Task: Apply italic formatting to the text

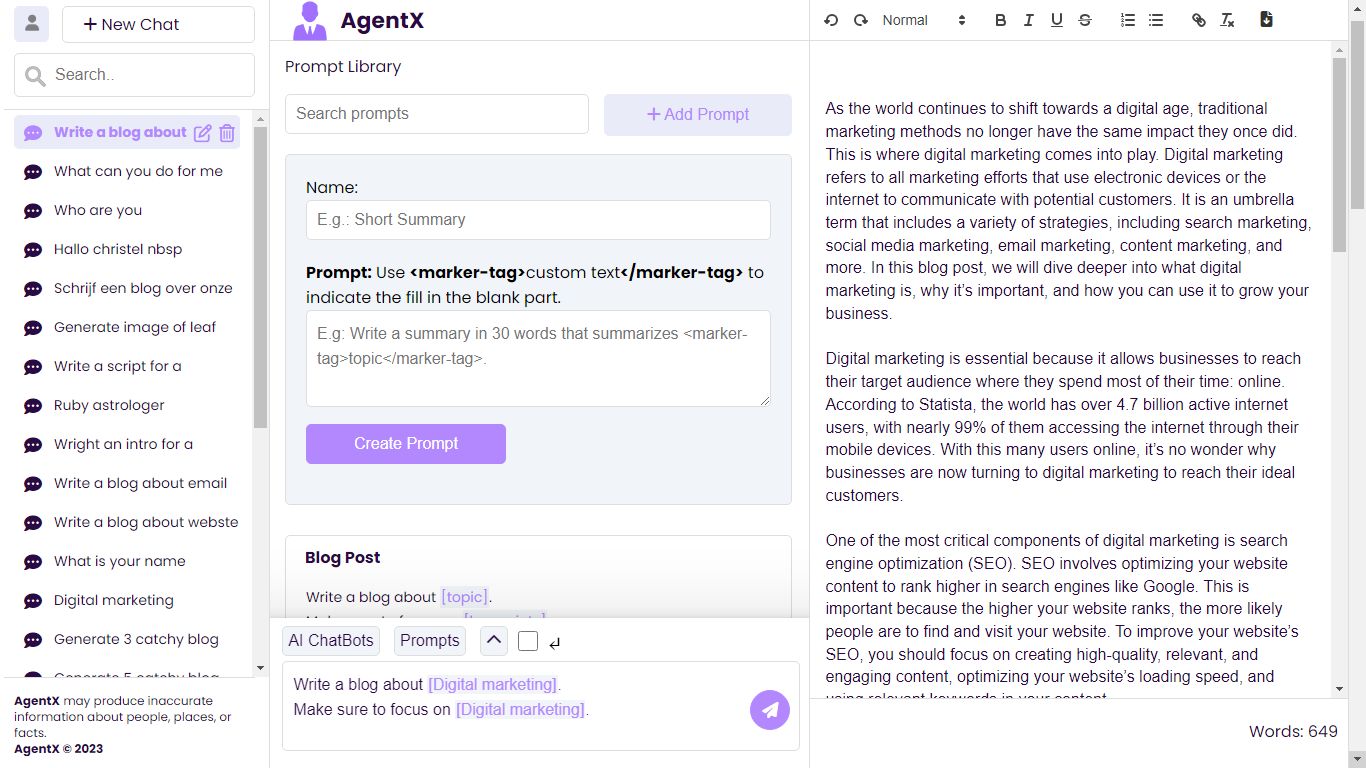Action: tap(1028, 19)
